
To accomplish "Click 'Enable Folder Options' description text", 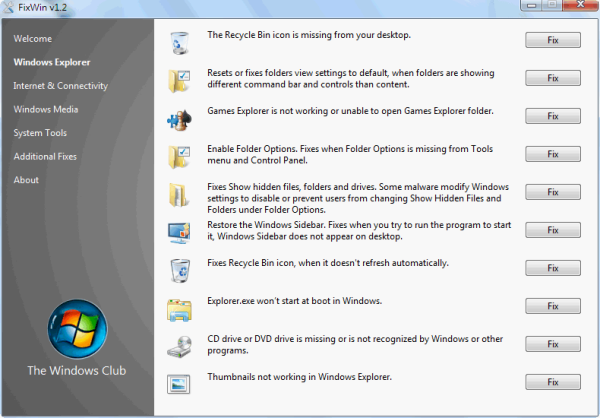I will click(x=350, y=154).
